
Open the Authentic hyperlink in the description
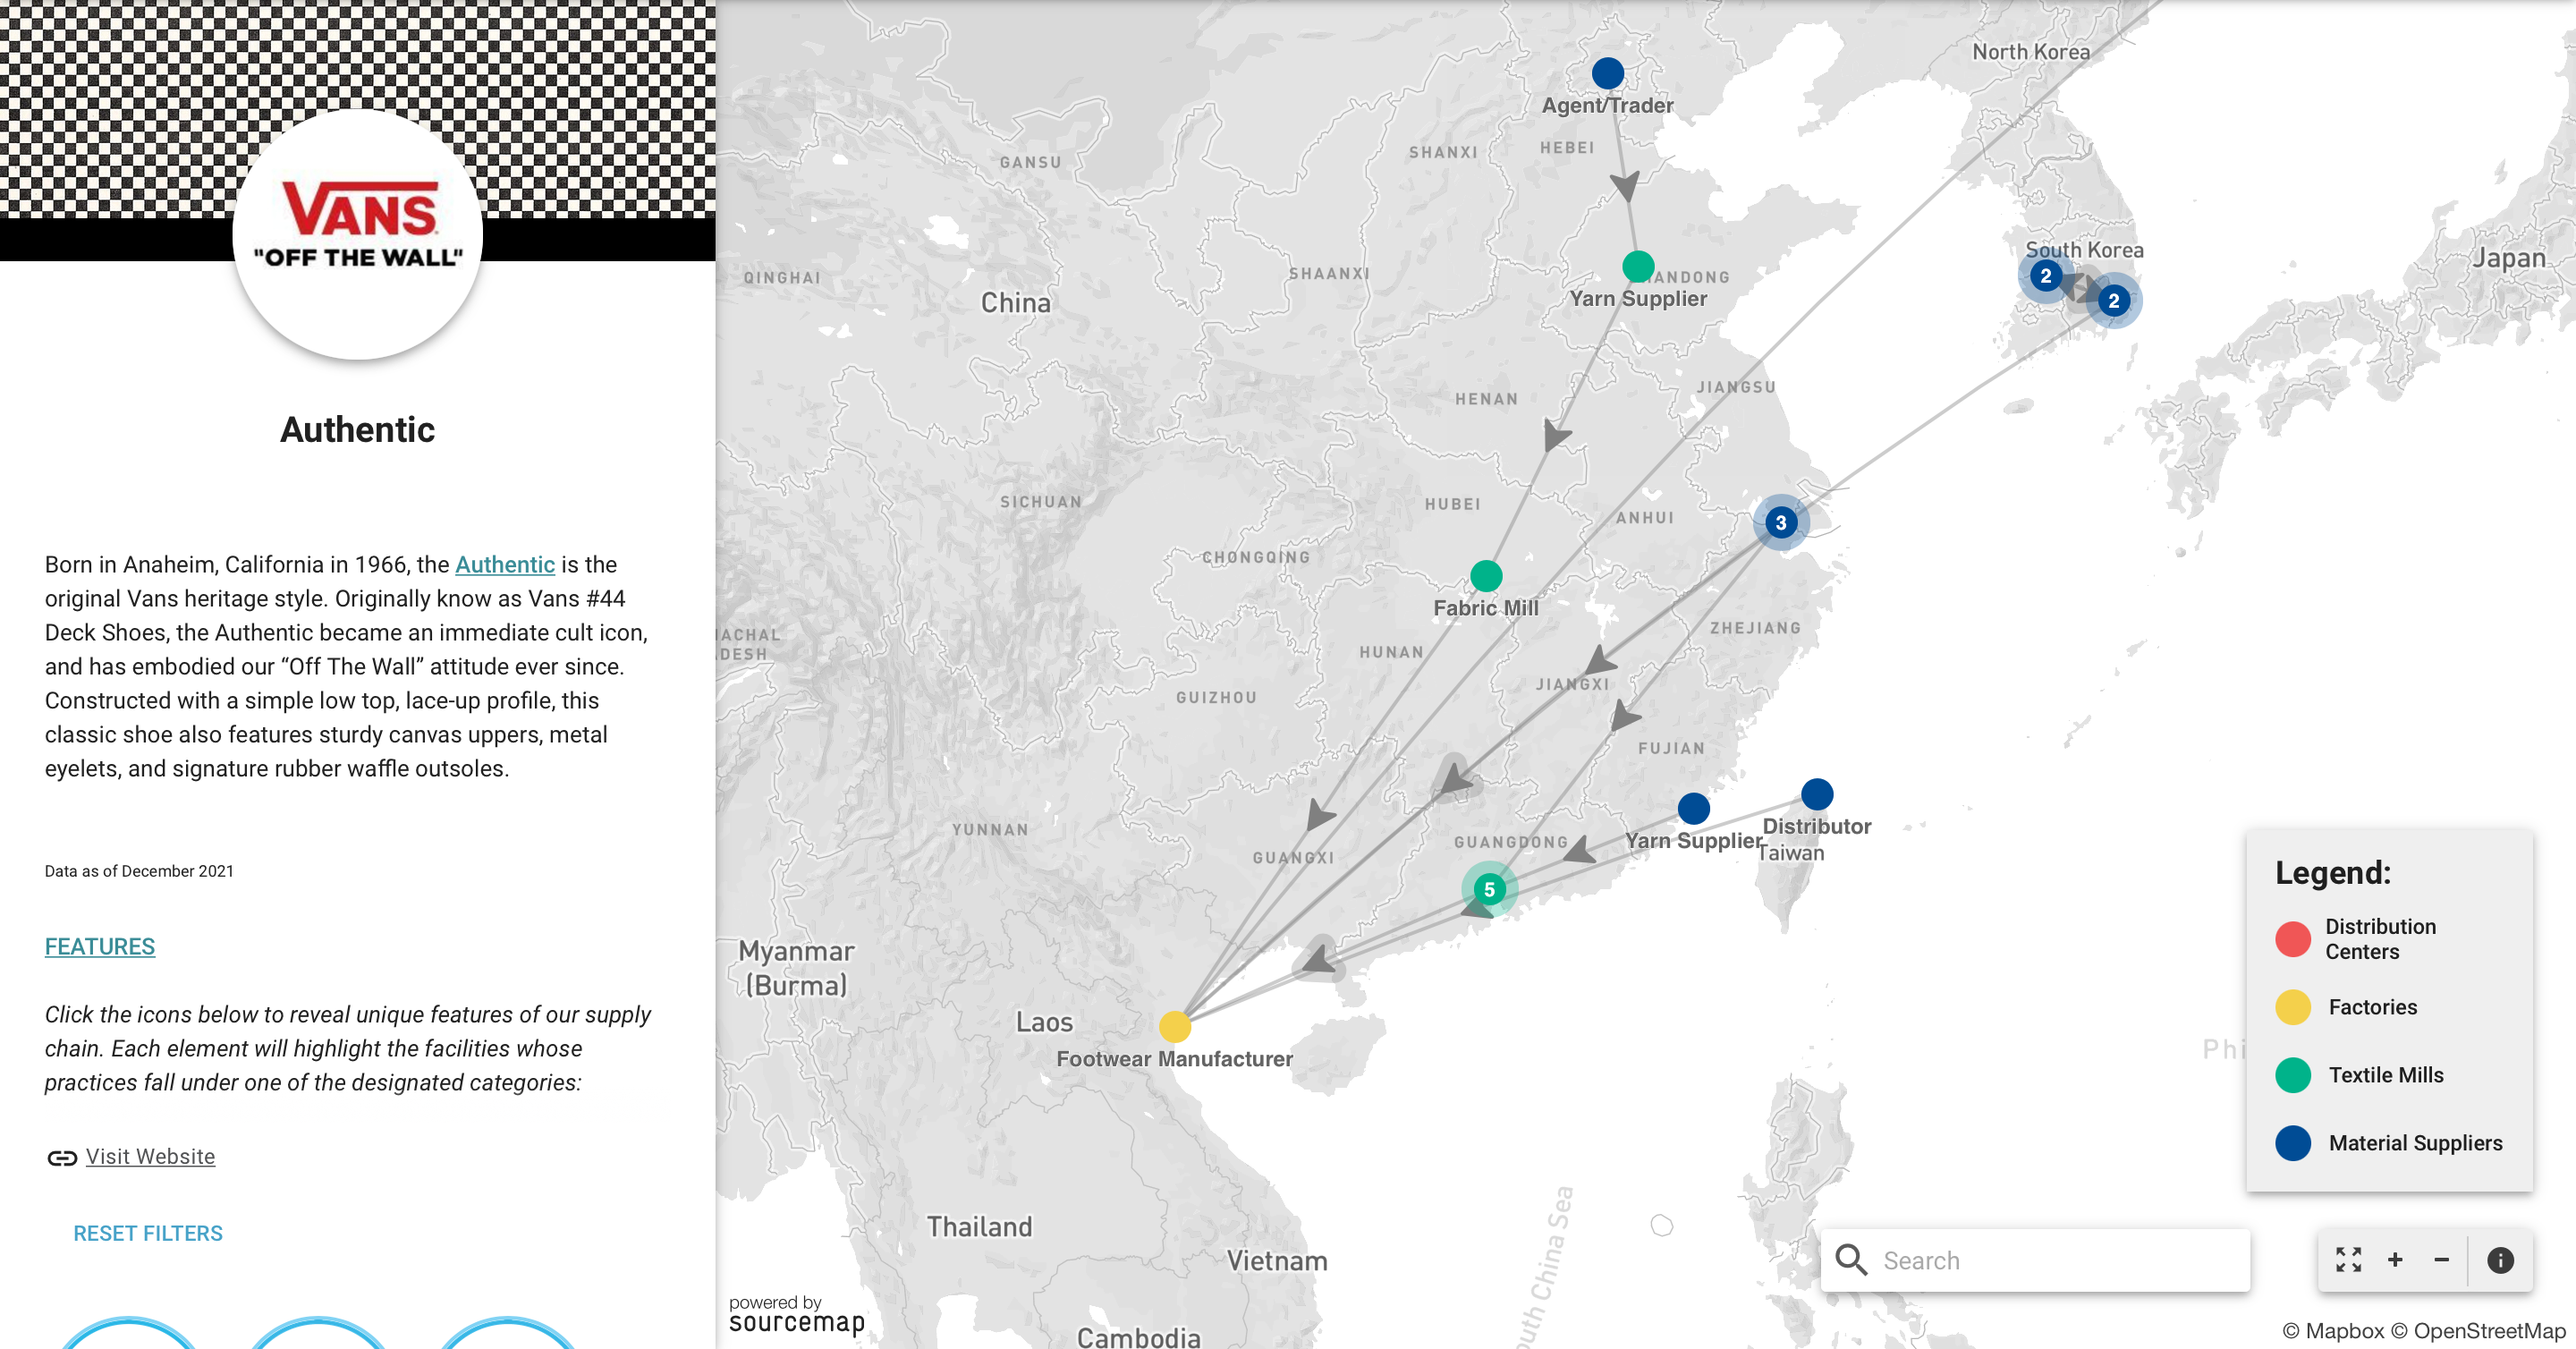coord(505,565)
